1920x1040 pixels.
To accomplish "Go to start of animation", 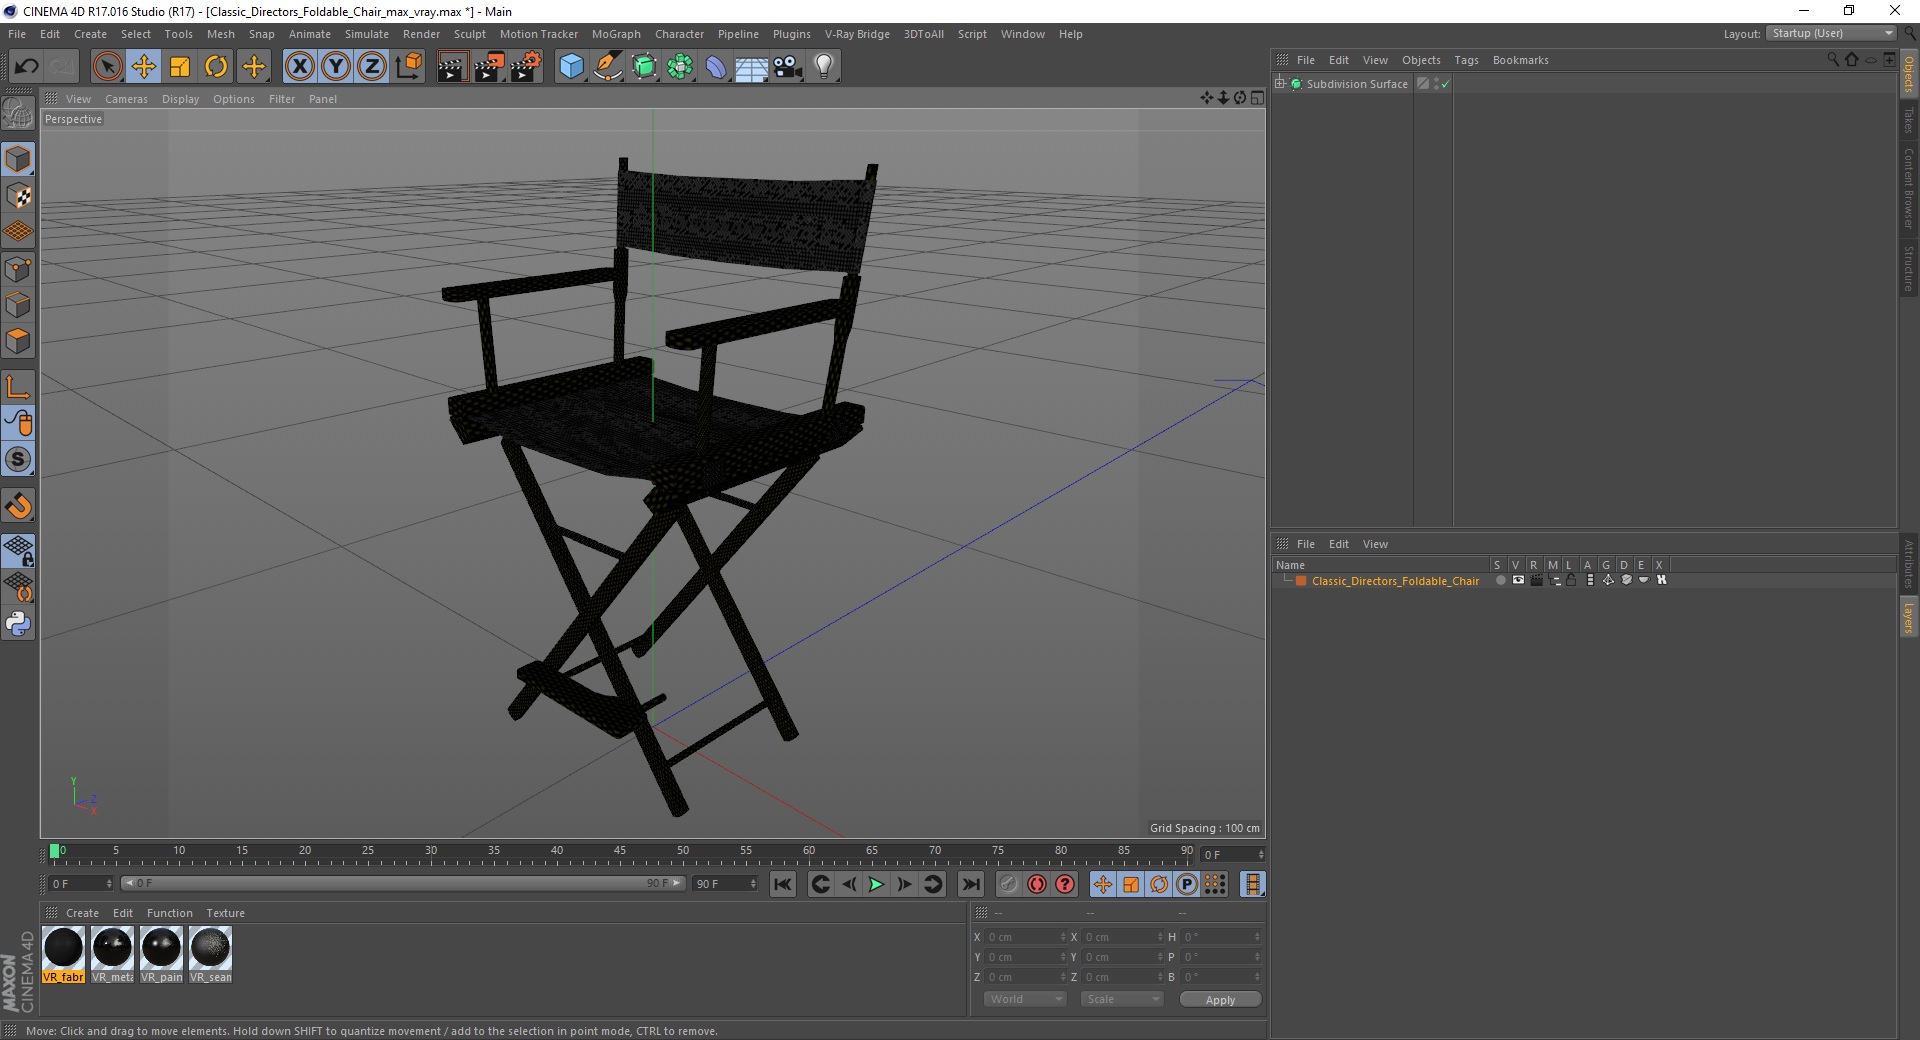I will click(x=783, y=884).
